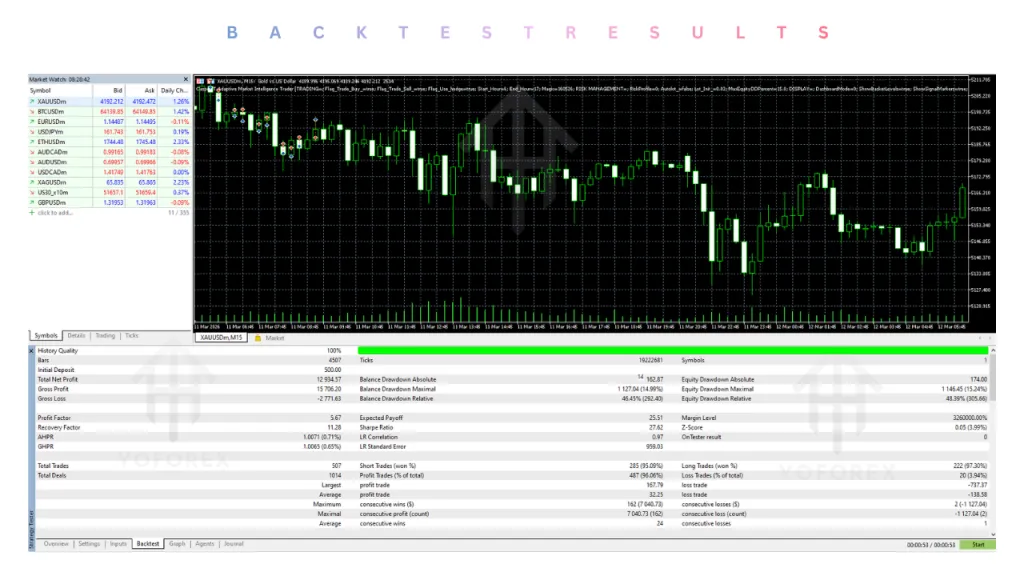Click 'click to add...' symbol field

(x=55, y=213)
